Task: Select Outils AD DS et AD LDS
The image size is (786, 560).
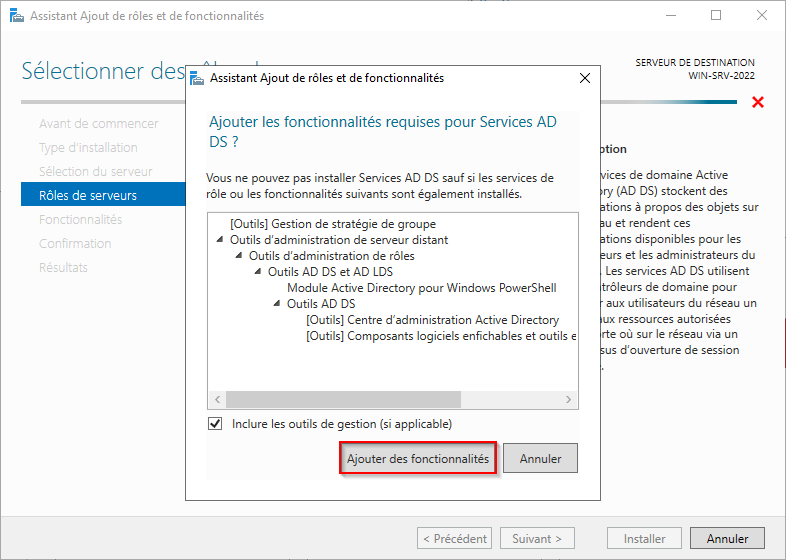Action: pyautogui.click(x=330, y=272)
